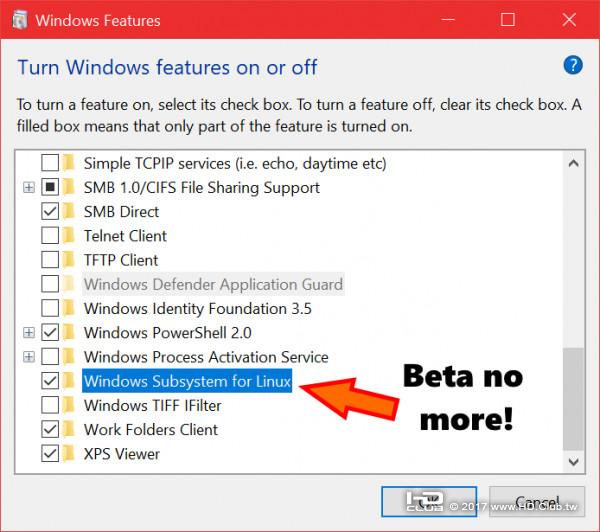The height and width of the screenshot is (532, 600).
Task: Select the Windows TIFF IFilter label
Action: coord(153,405)
